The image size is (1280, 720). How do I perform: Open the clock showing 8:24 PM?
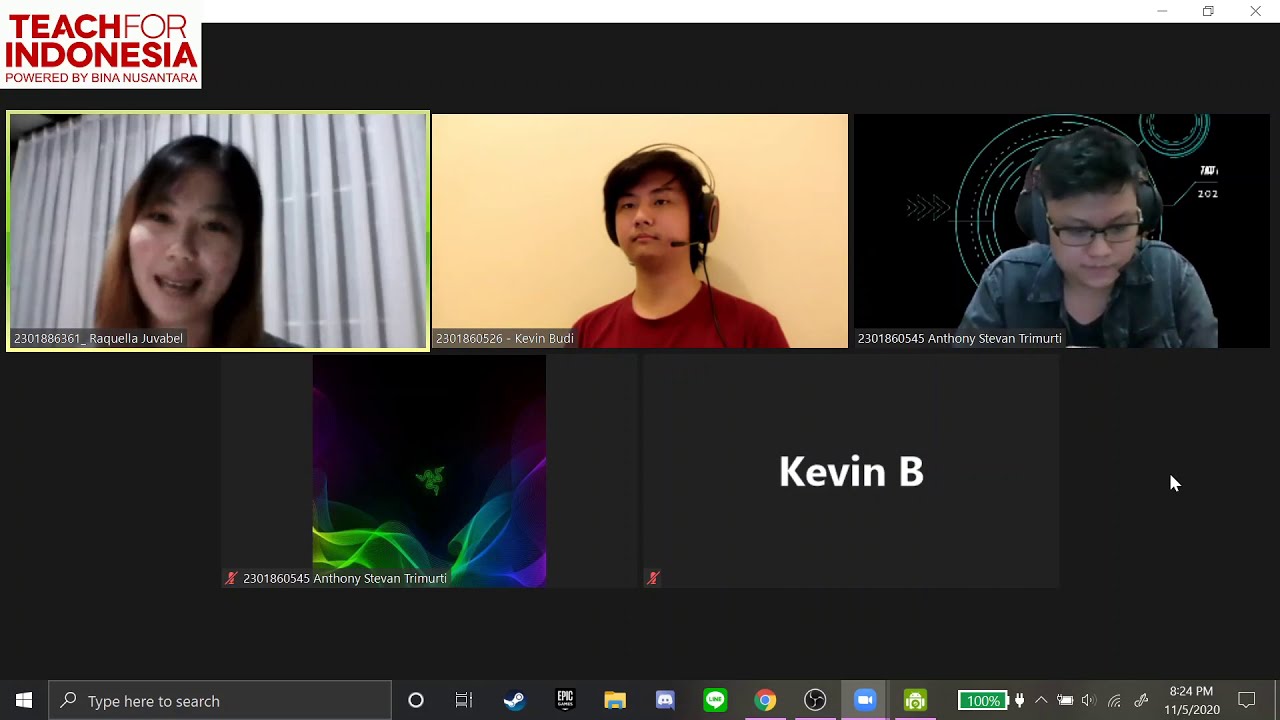1191,701
